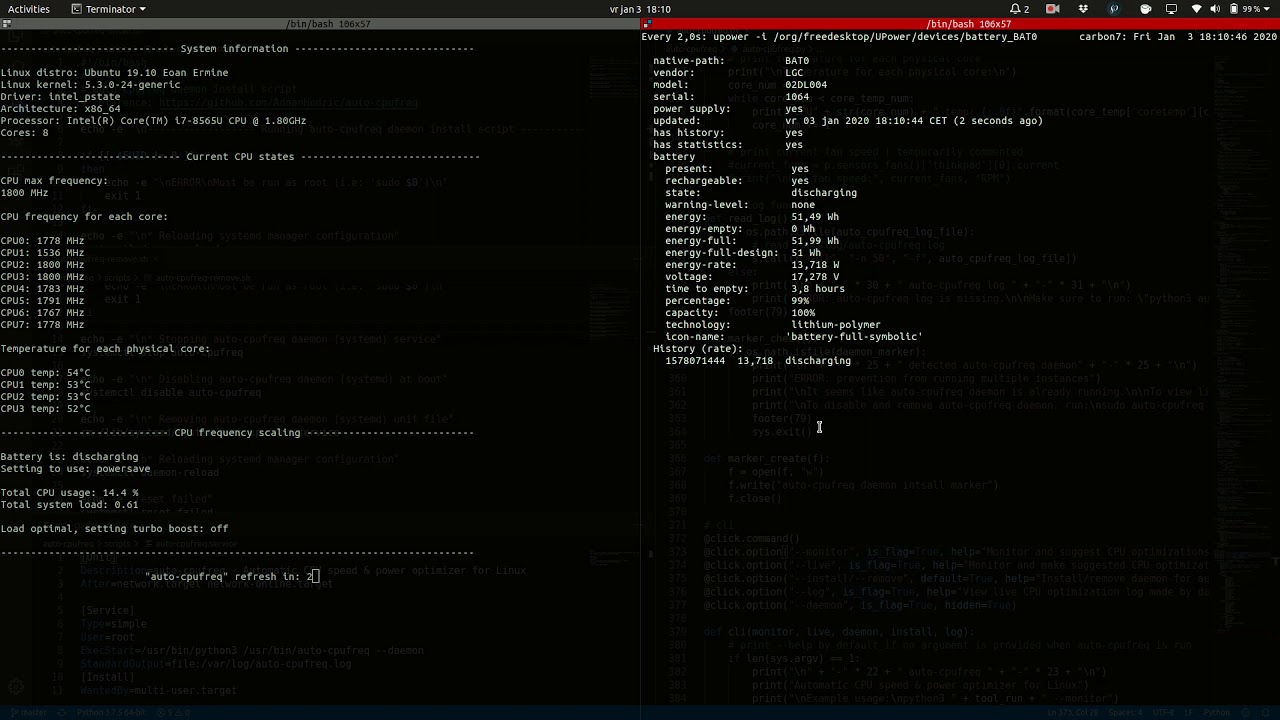Viewport: 1280px width, 720px height.
Task: Click the CPU0 temp: 54°C line
Action: point(45,372)
